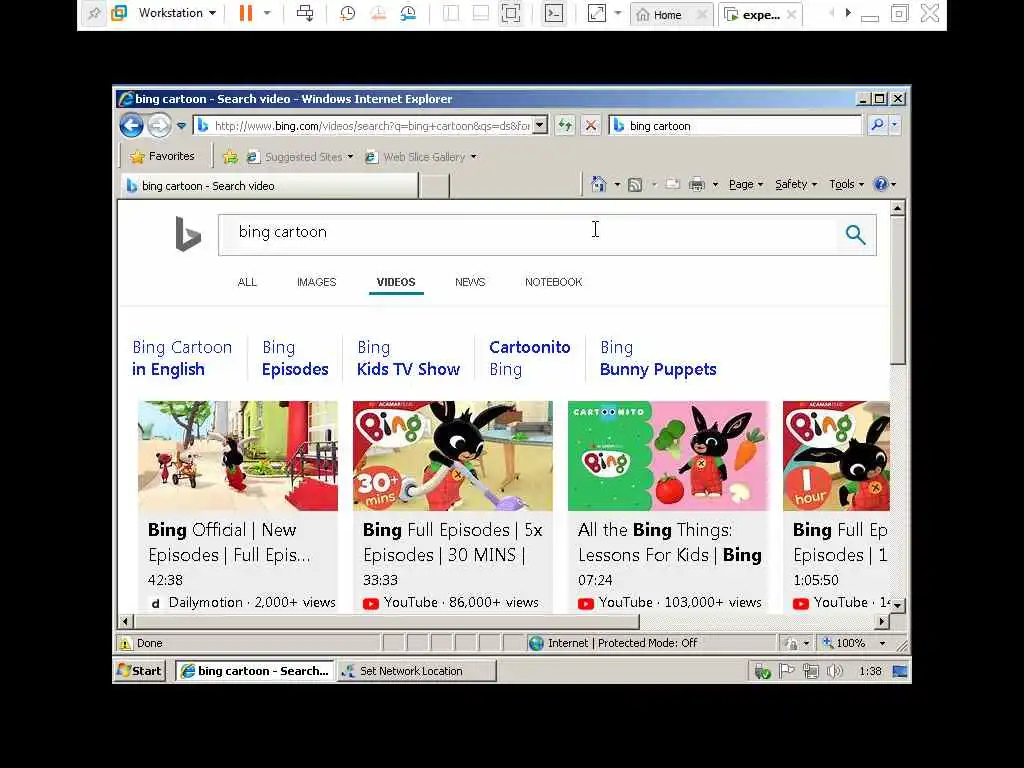Refresh the page with green arrows icon
1024x768 pixels.
click(x=565, y=125)
